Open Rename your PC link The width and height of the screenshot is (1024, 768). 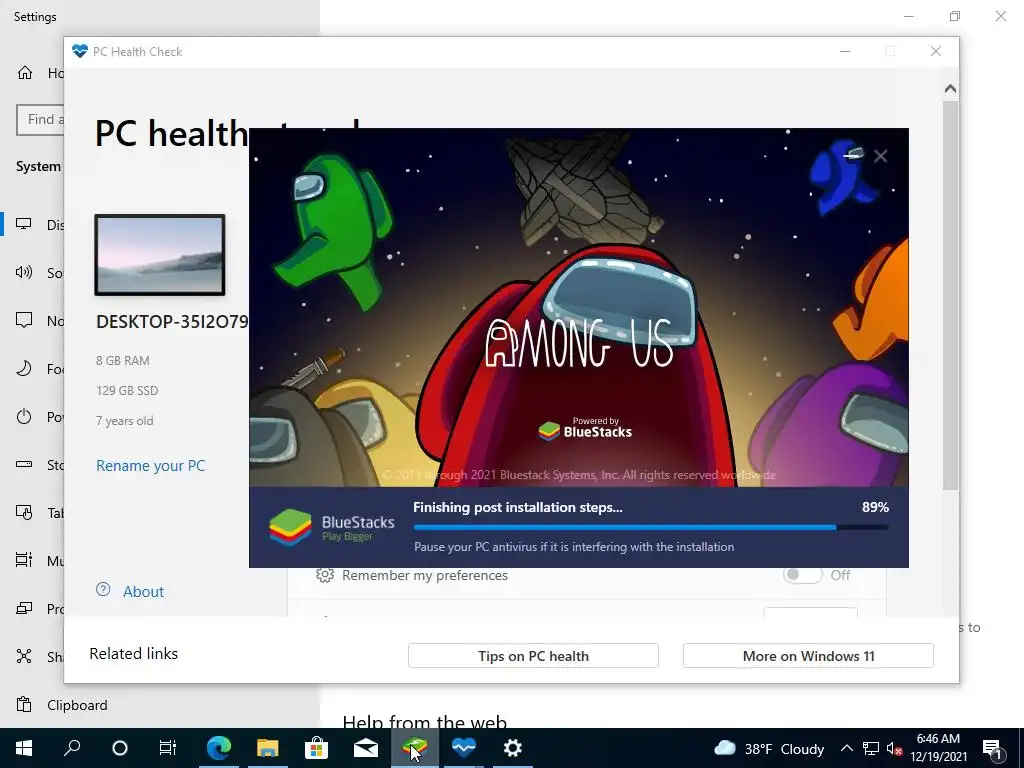point(150,466)
